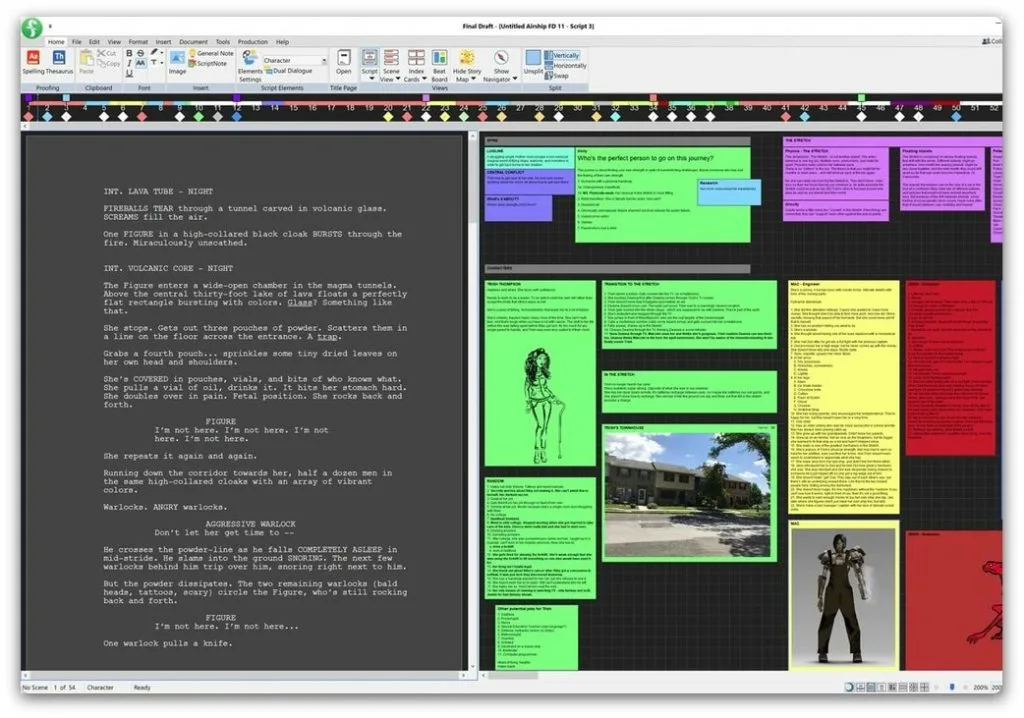Open the Title Page
1024x718 pixels.
click(x=344, y=62)
